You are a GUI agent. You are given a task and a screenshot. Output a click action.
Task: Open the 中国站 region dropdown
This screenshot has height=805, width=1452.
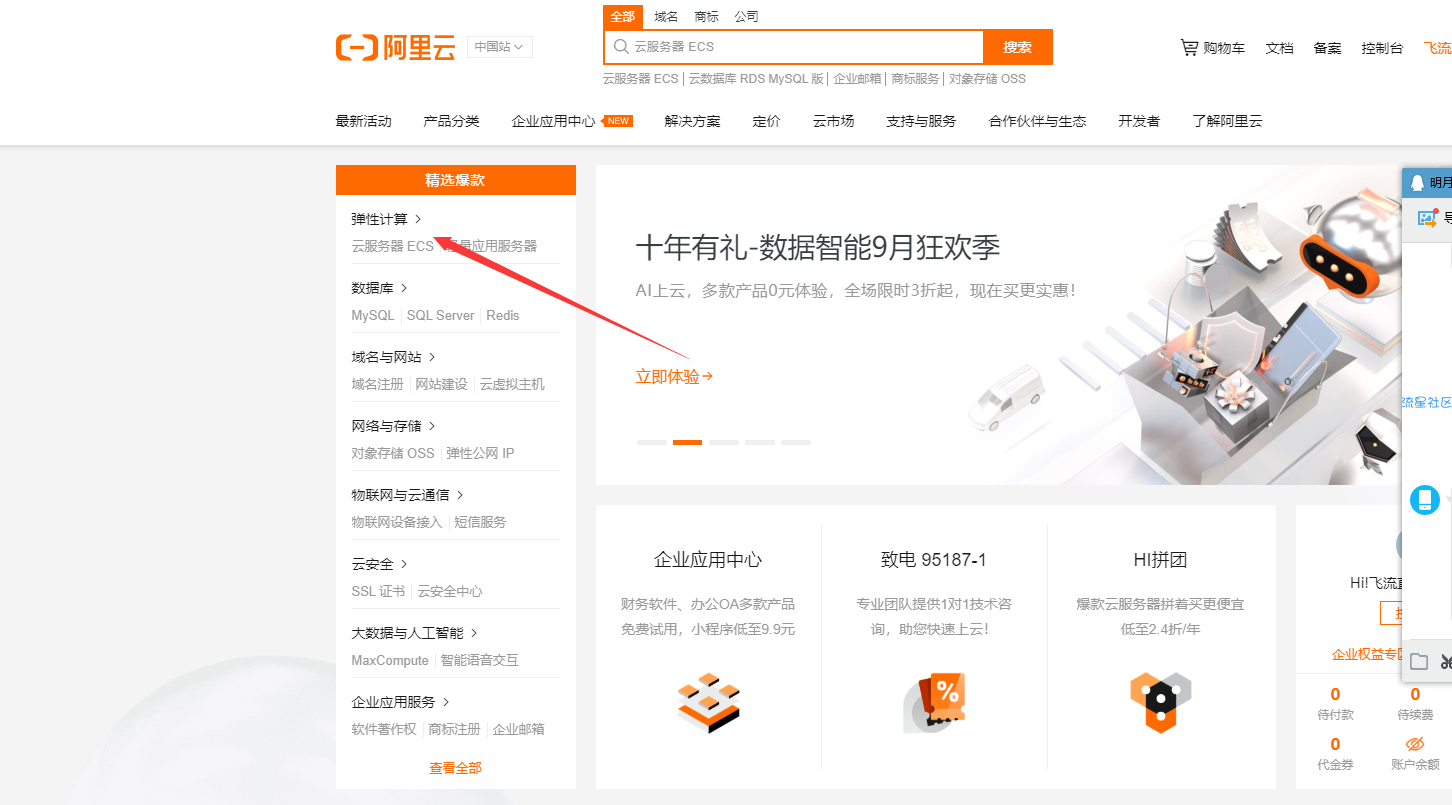(500, 47)
